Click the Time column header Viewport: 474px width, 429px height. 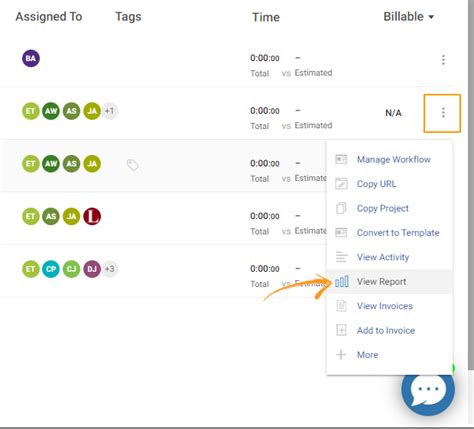pos(266,17)
